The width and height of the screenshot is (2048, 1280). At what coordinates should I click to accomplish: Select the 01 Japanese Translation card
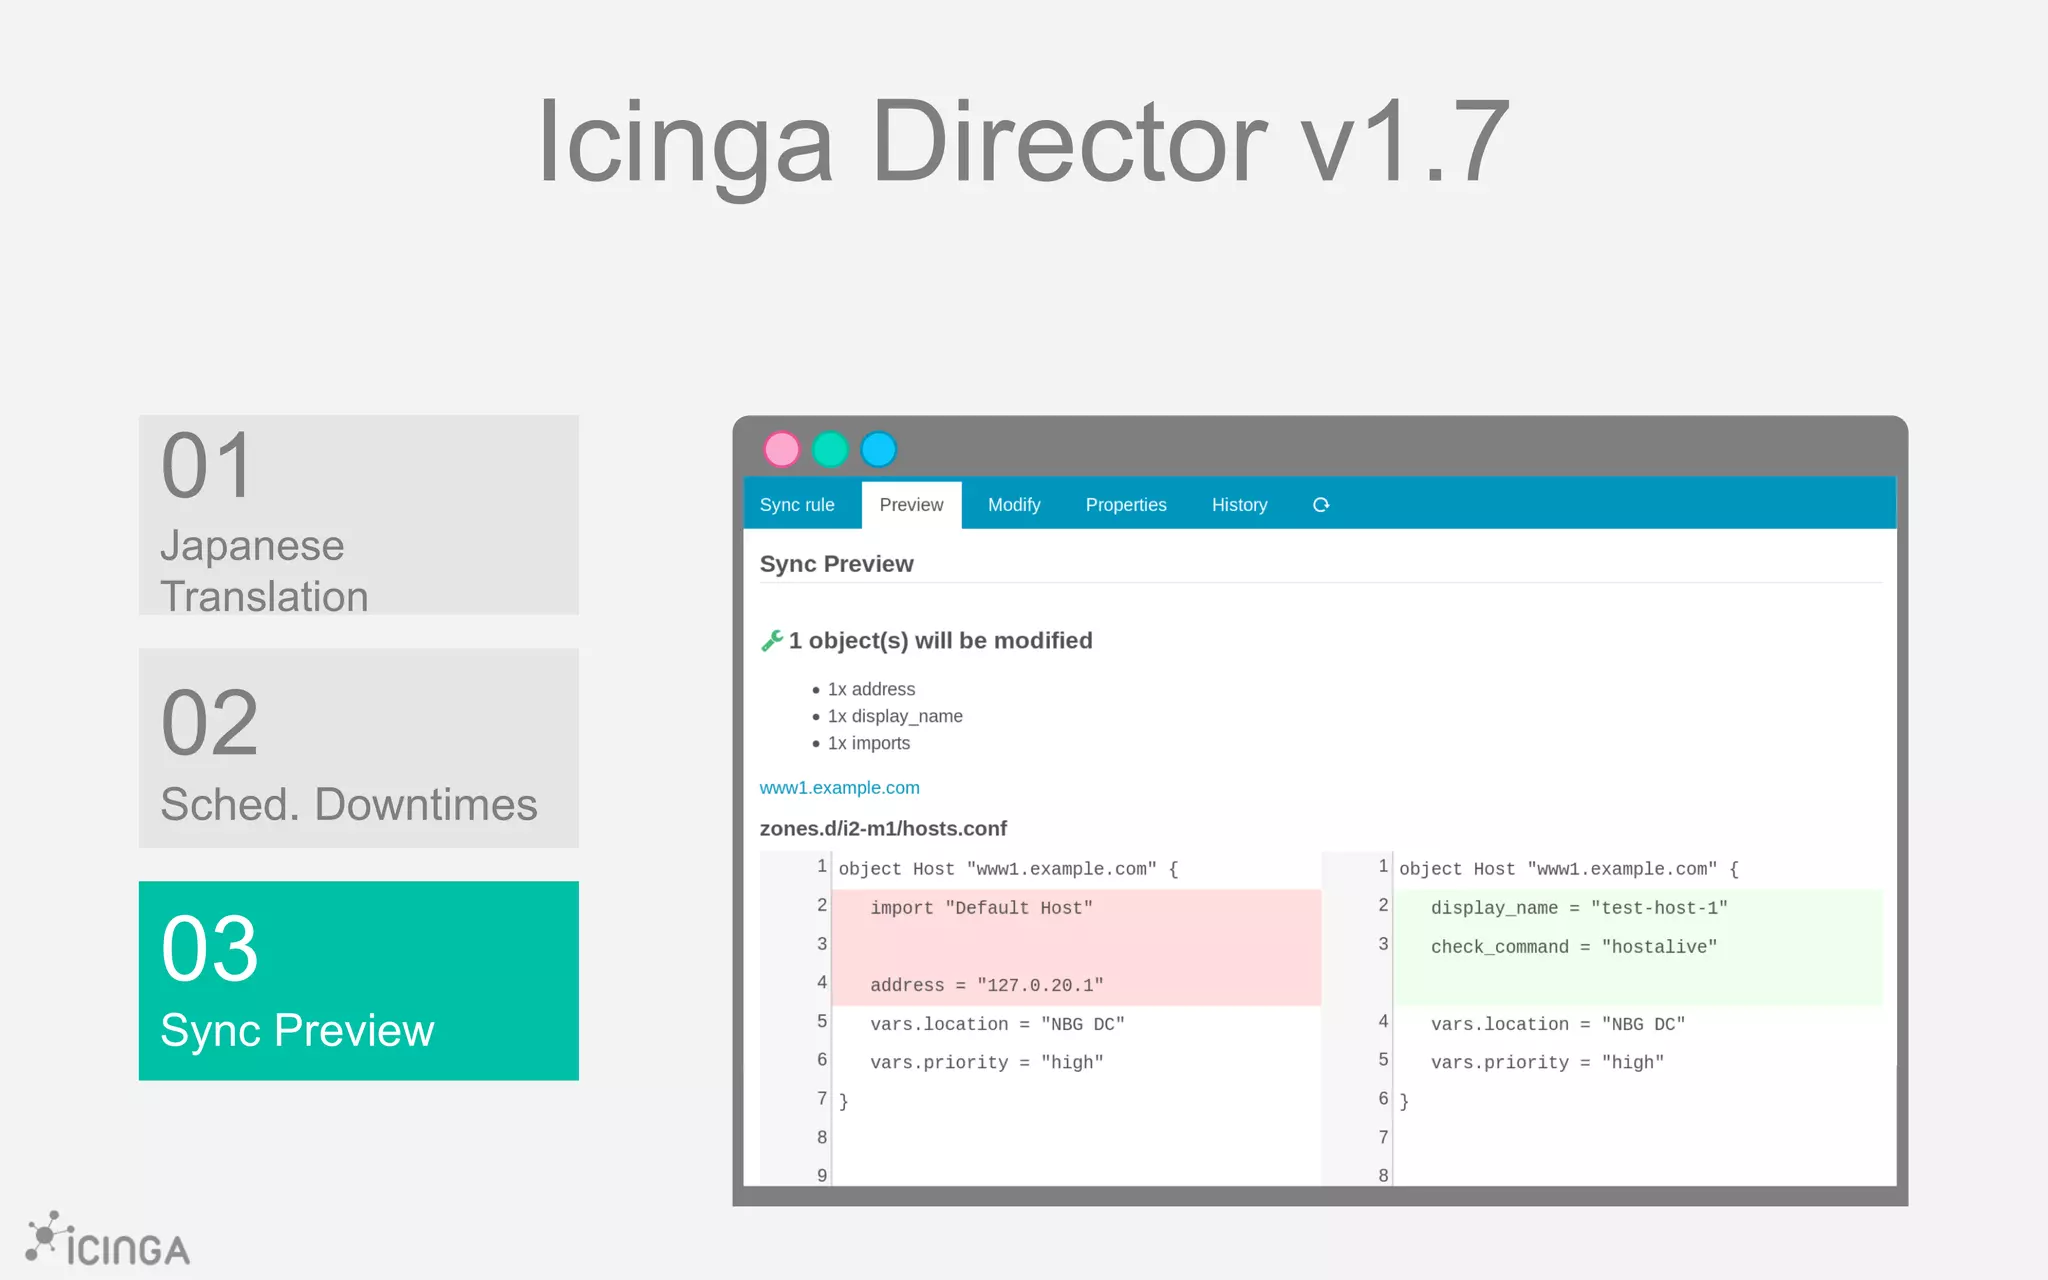[359, 515]
